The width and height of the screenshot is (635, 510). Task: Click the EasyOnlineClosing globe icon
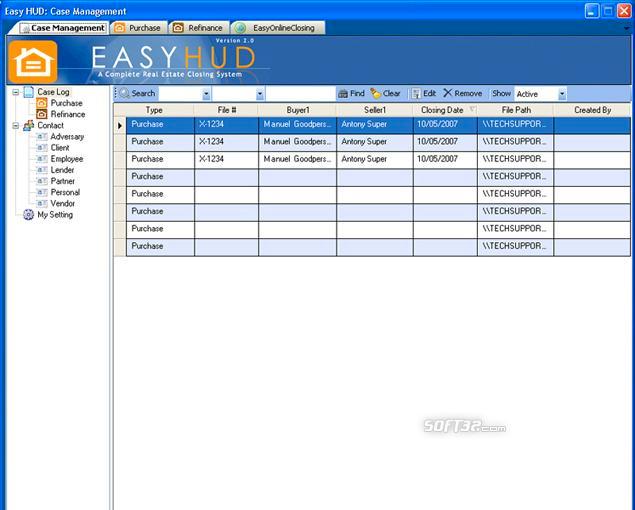coord(241,28)
